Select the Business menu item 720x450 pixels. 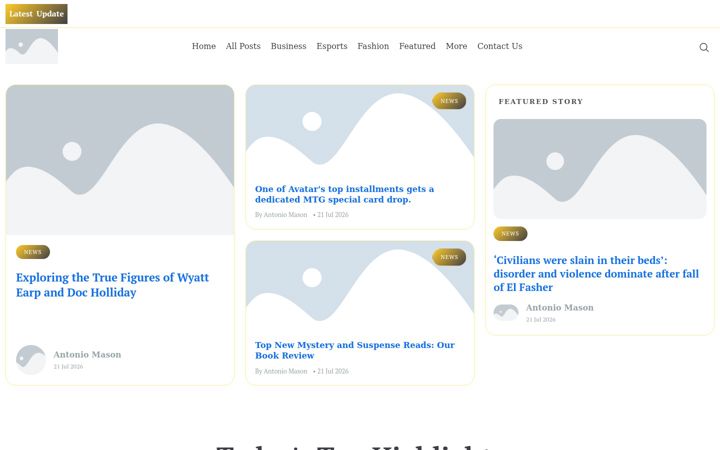coord(288,46)
